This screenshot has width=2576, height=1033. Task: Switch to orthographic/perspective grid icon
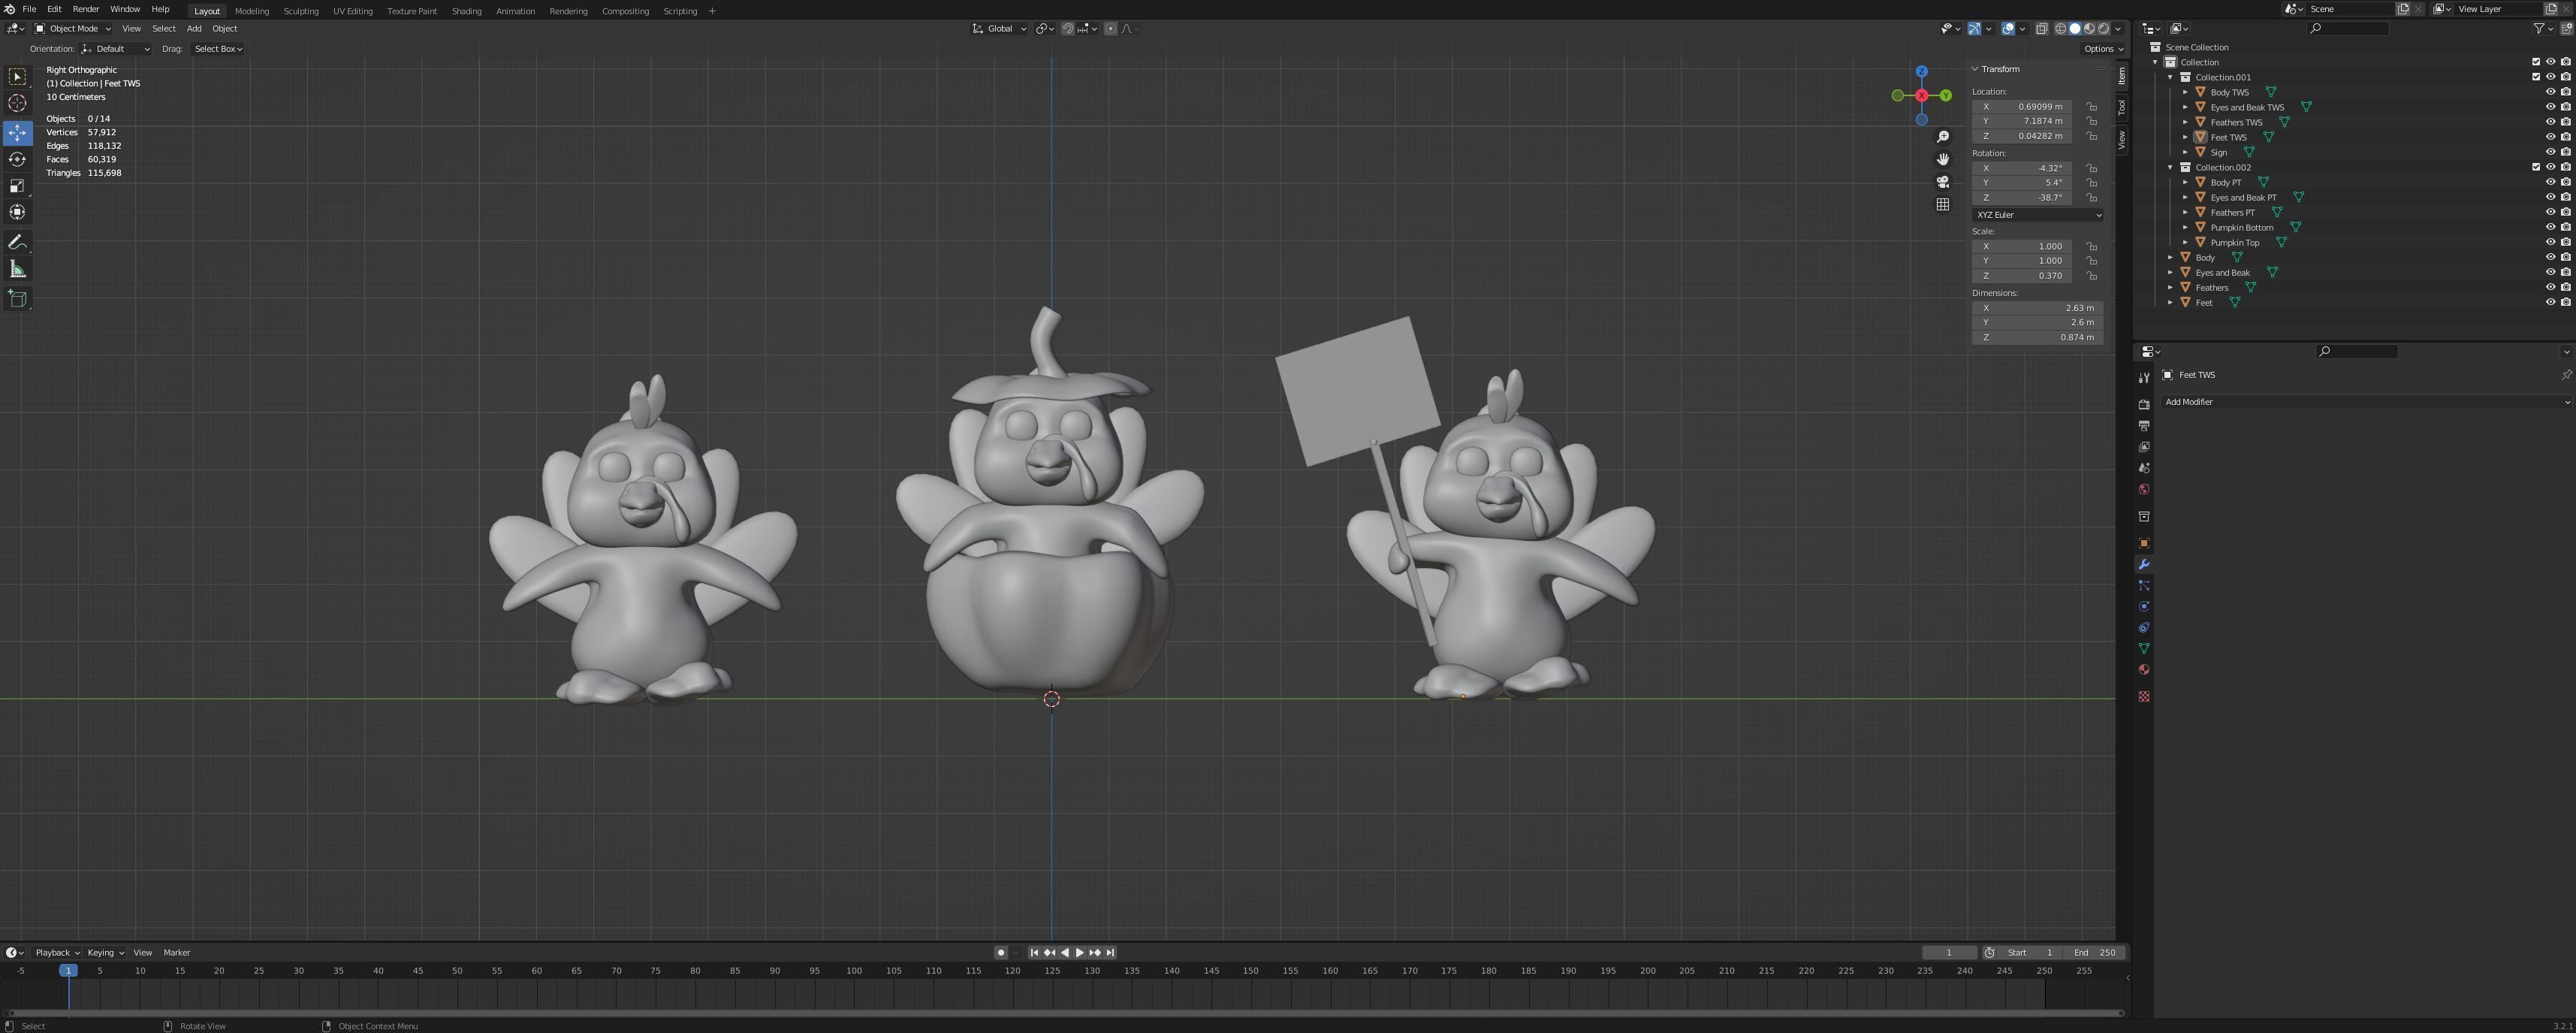1942,205
